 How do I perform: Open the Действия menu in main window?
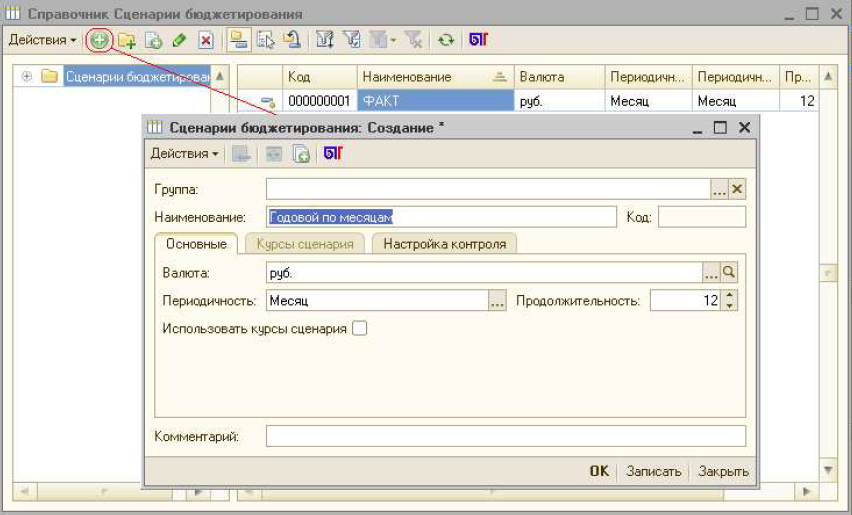[x=43, y=40]
